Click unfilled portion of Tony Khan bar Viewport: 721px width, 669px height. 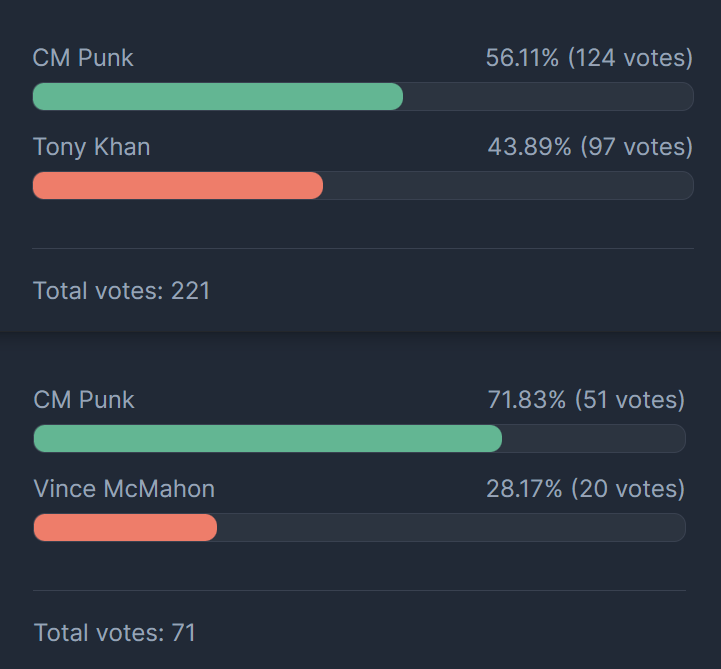coord(508,186)
